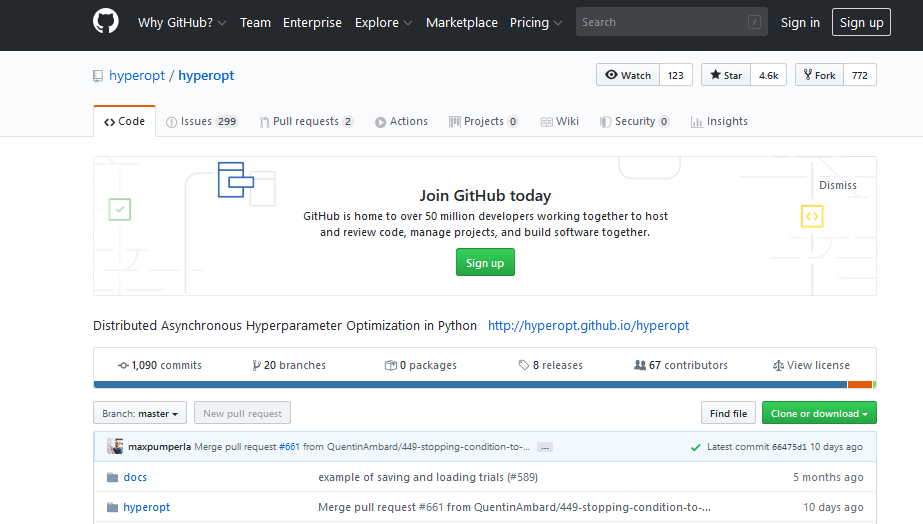This screenshot has height=524, width=923.
Task: Click the green commit status checkmark
Action: [x=695, y=447]
